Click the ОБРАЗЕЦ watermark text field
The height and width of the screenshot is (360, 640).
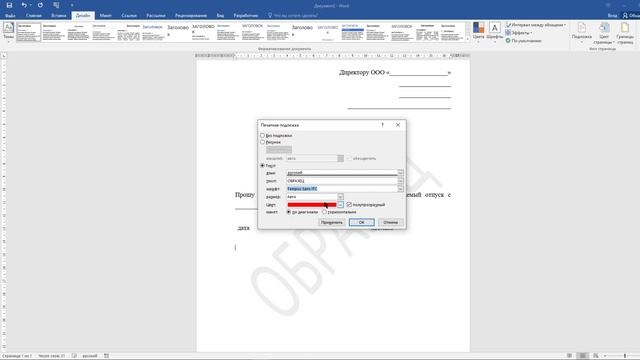pos(342,181)
